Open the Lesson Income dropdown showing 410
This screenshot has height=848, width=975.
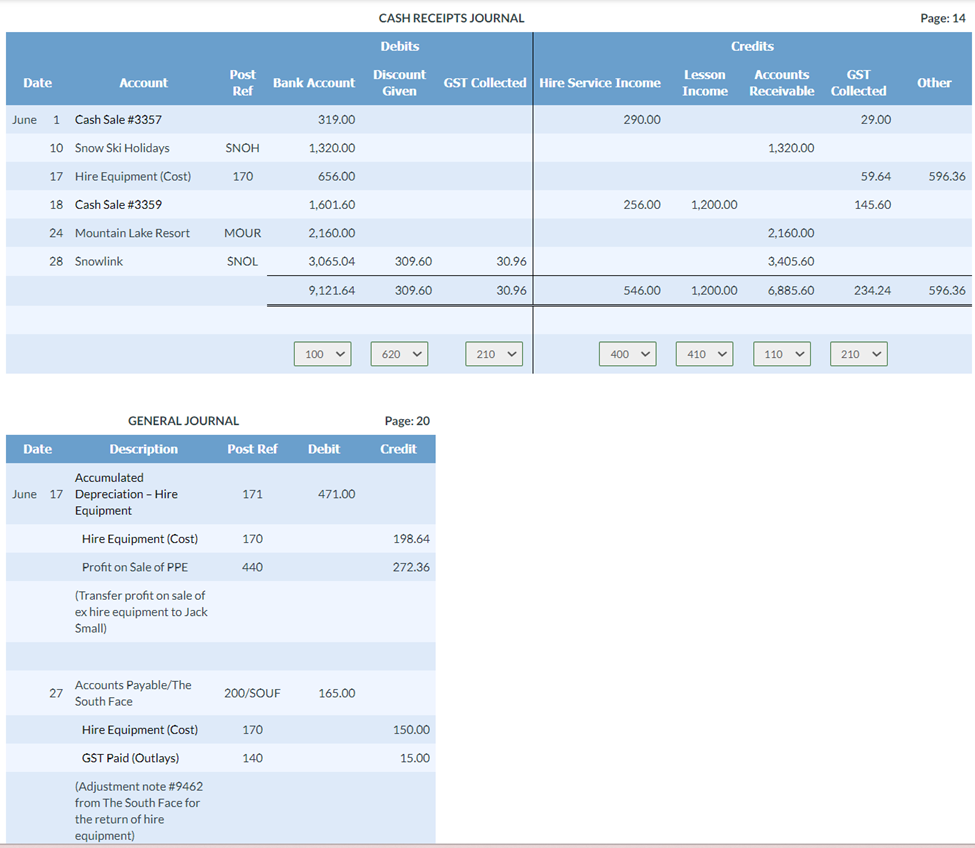coord(704,353)
